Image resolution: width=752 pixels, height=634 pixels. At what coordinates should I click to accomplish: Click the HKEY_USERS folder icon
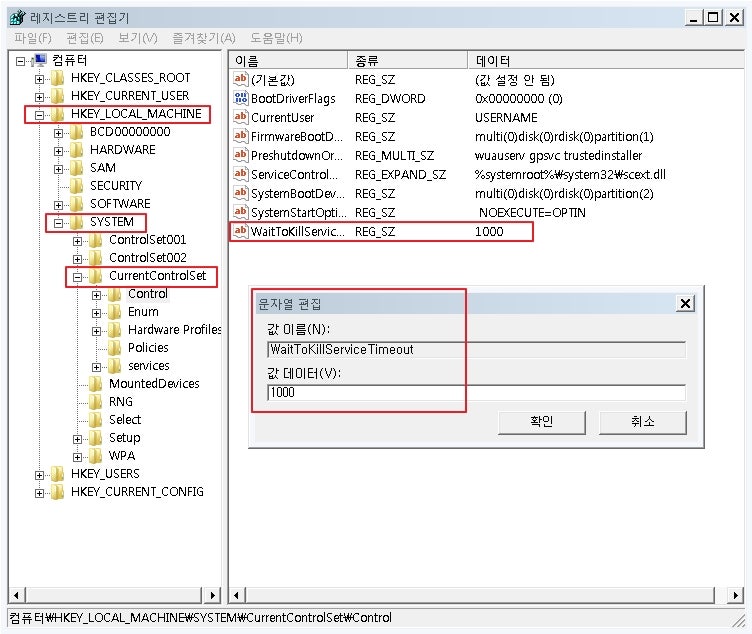click(58, 474)
